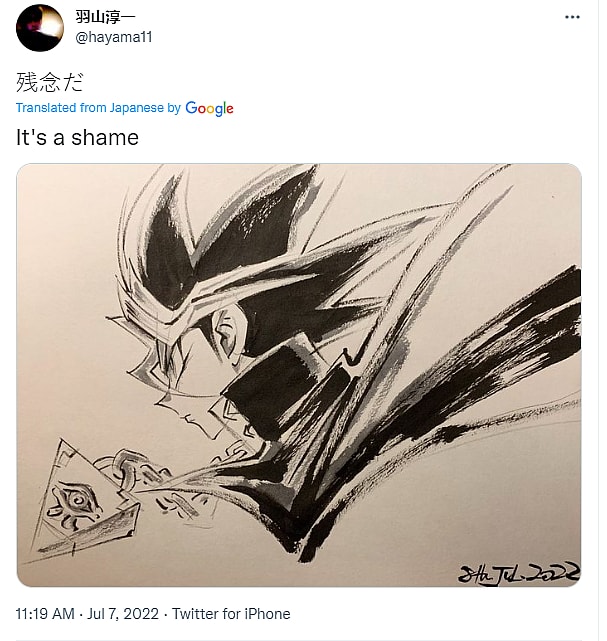The image size is (607, 641).
Task: Open the attached ink drawing image
Action: [299, 374]
